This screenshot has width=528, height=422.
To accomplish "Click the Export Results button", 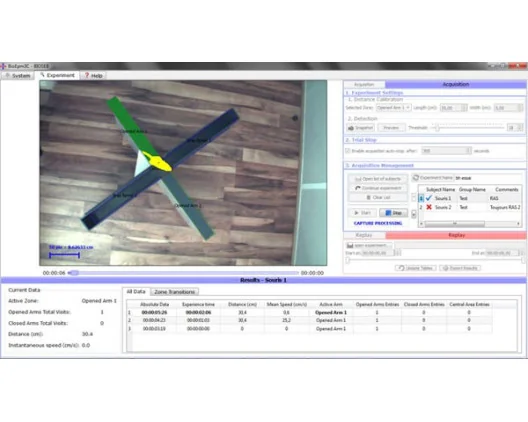I will [x=460, y=268].
